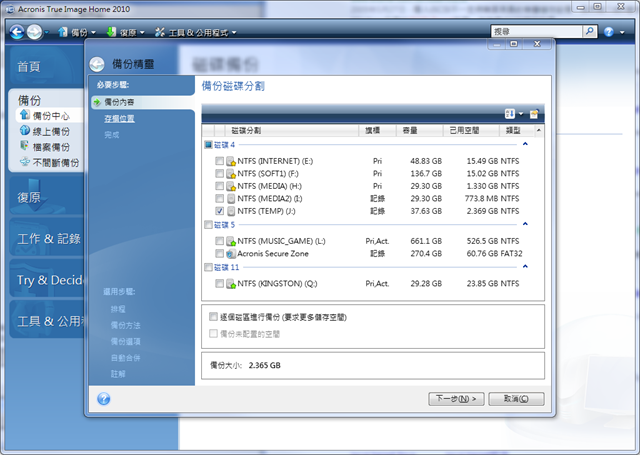
Task: Click the 不間斷備份 icon in sidebar
Action: click(x=25, y=161)
